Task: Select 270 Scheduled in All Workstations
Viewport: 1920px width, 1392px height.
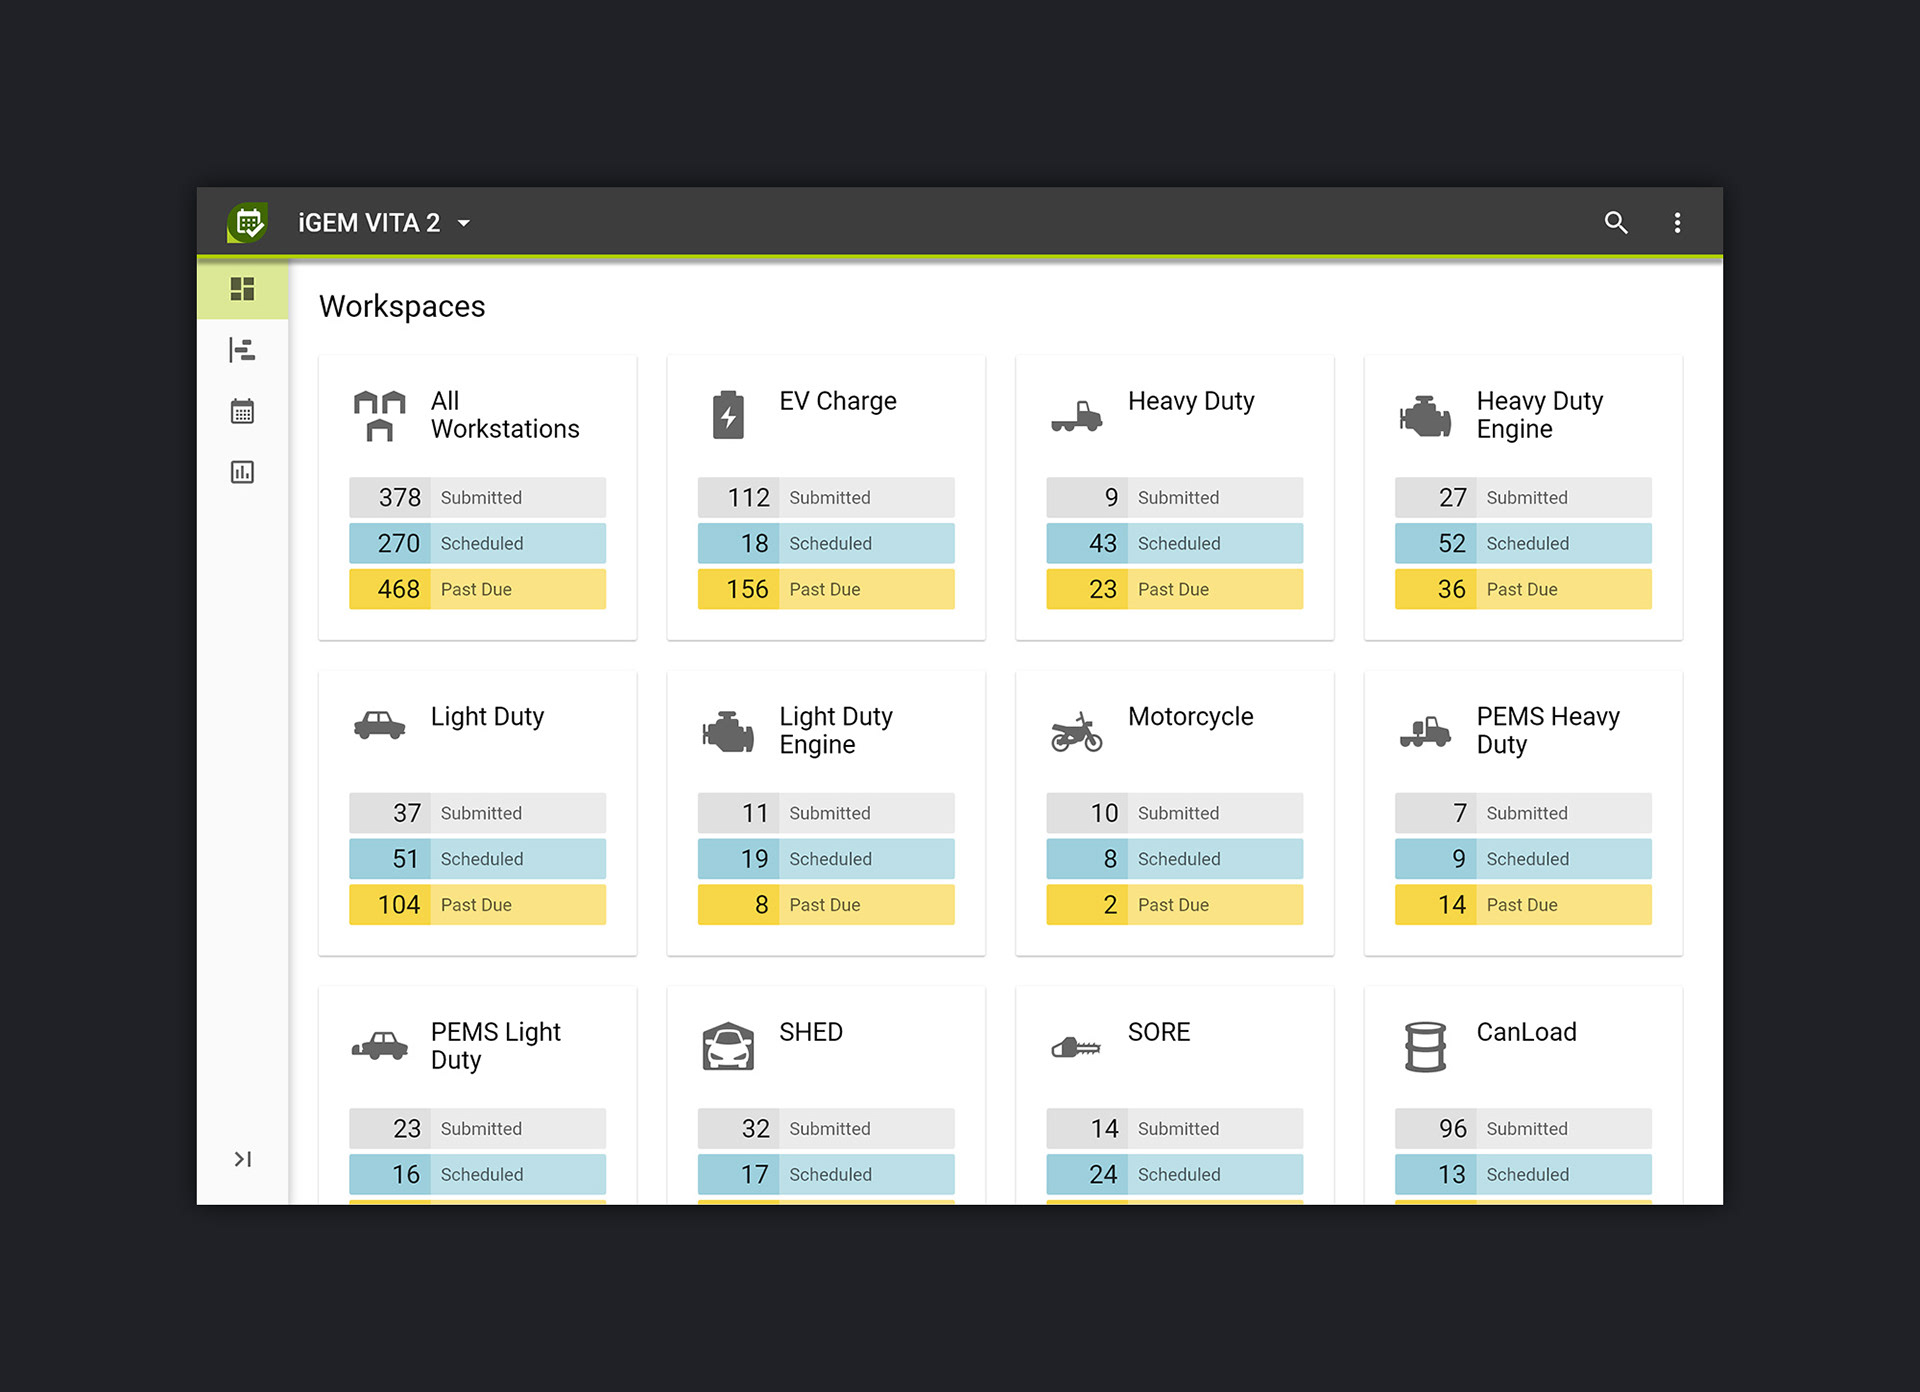Action: pyautogui.click(x=477, y=543)
